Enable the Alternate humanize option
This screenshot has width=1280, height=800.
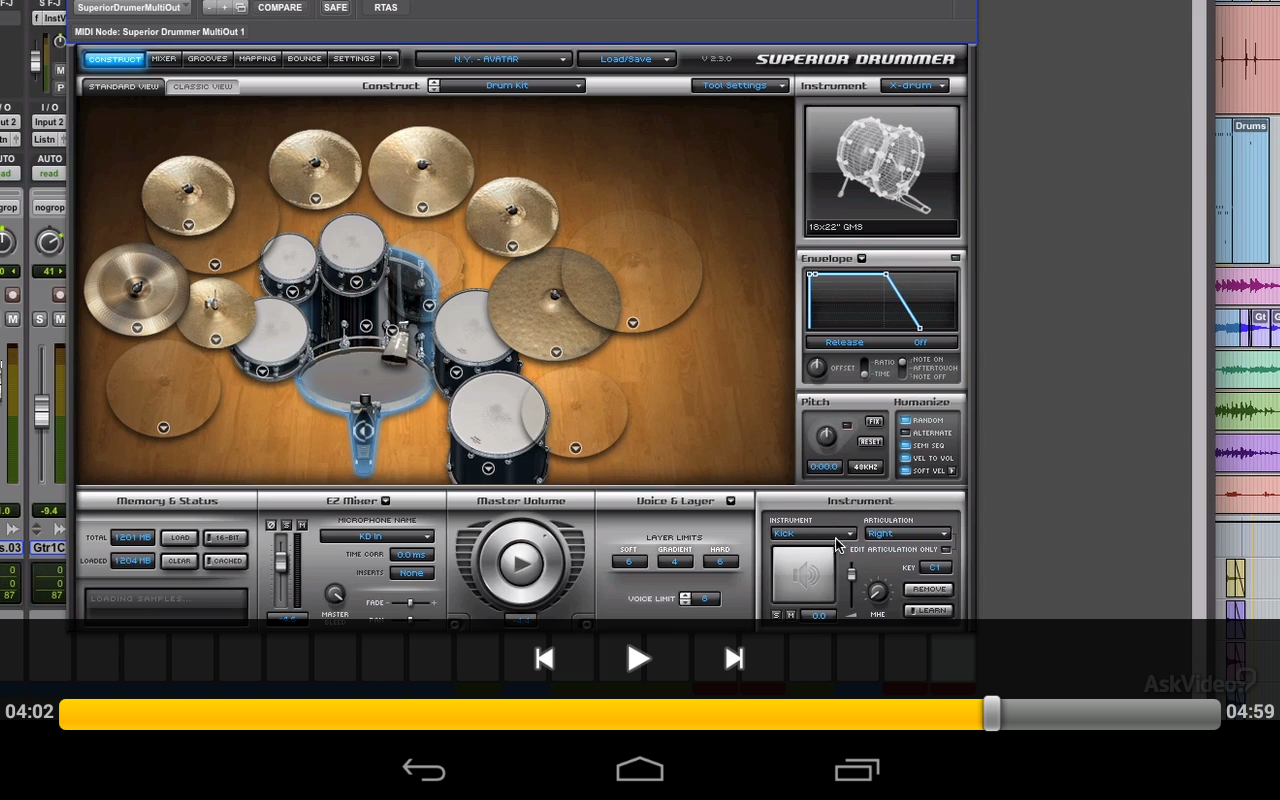905,433
